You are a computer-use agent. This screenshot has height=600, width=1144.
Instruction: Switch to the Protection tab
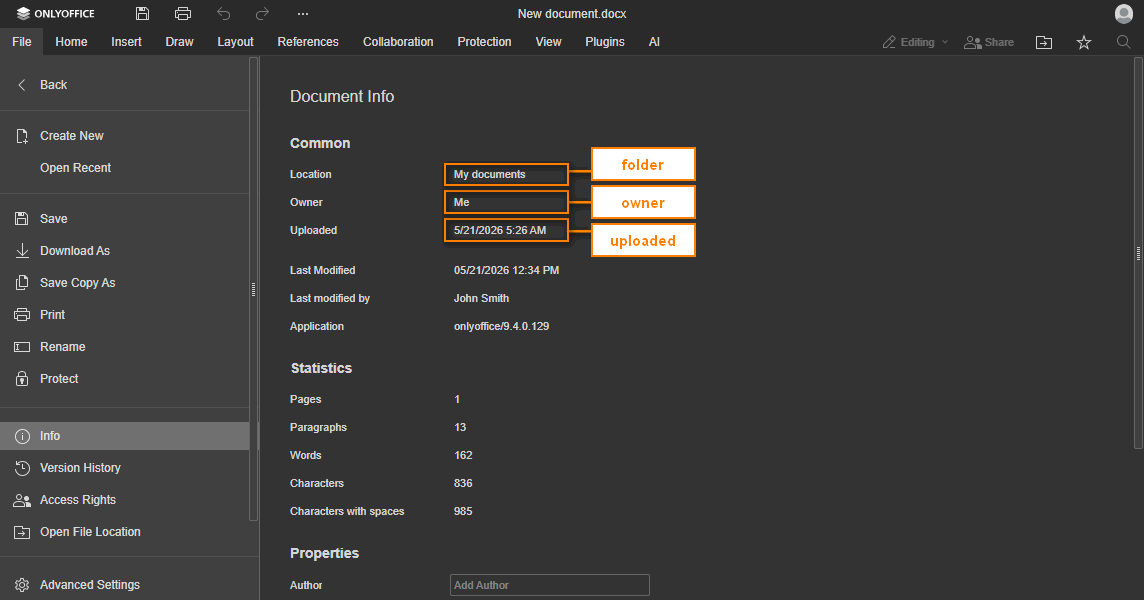(484, 42)
